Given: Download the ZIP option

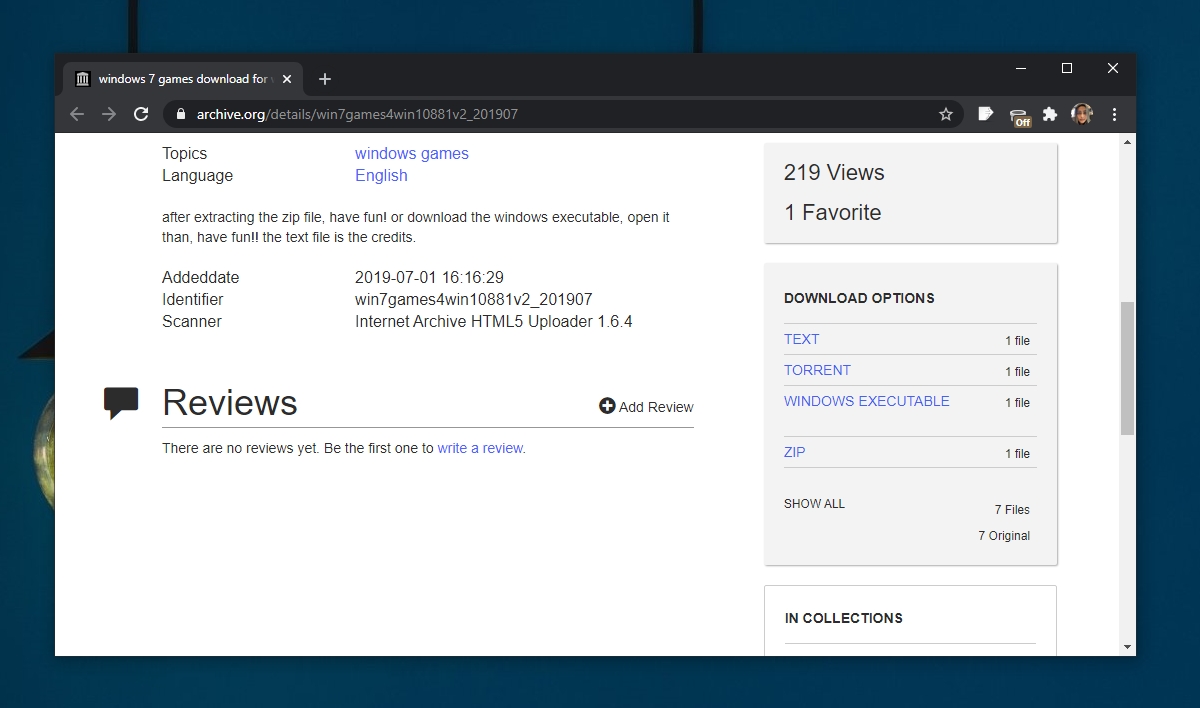Looking at the screenshot, I should (x=794, y=452).
